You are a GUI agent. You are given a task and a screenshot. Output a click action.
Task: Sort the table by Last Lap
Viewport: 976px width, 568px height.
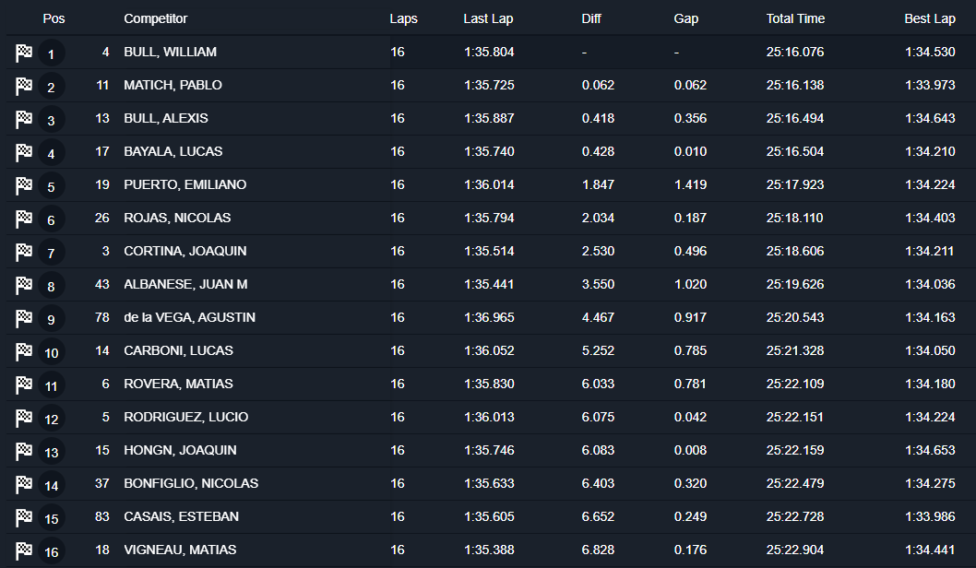click(x=488, y=19)
